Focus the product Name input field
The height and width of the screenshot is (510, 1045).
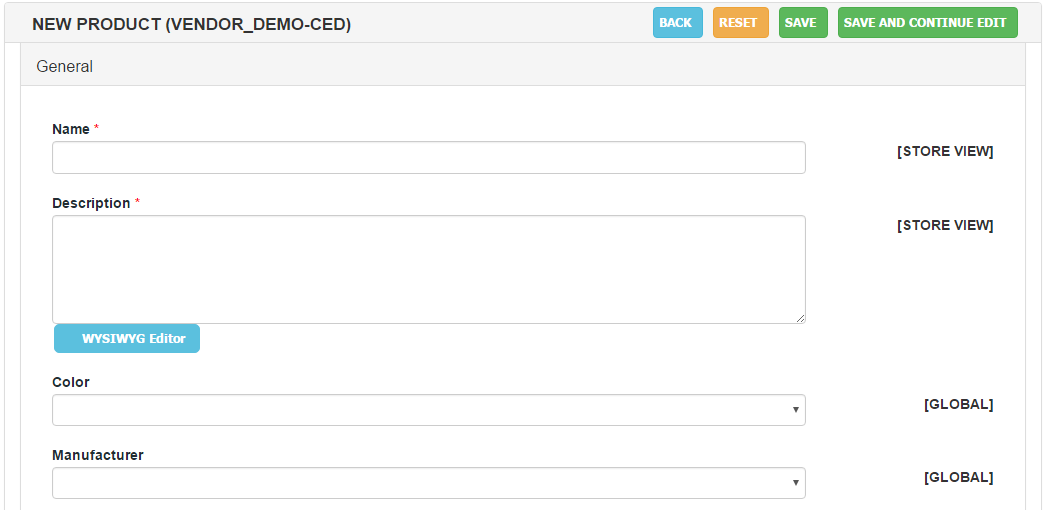[429, 157]
